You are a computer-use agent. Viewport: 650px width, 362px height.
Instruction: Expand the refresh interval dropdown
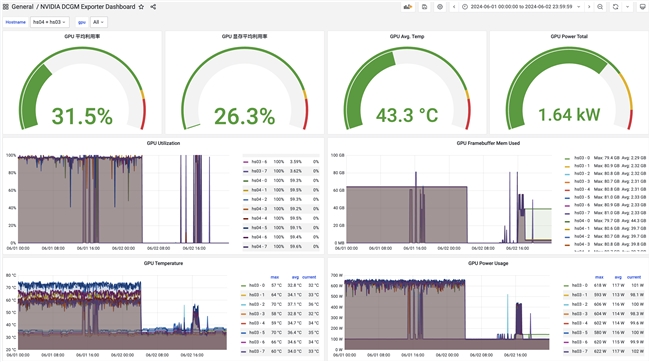[627, 7]
